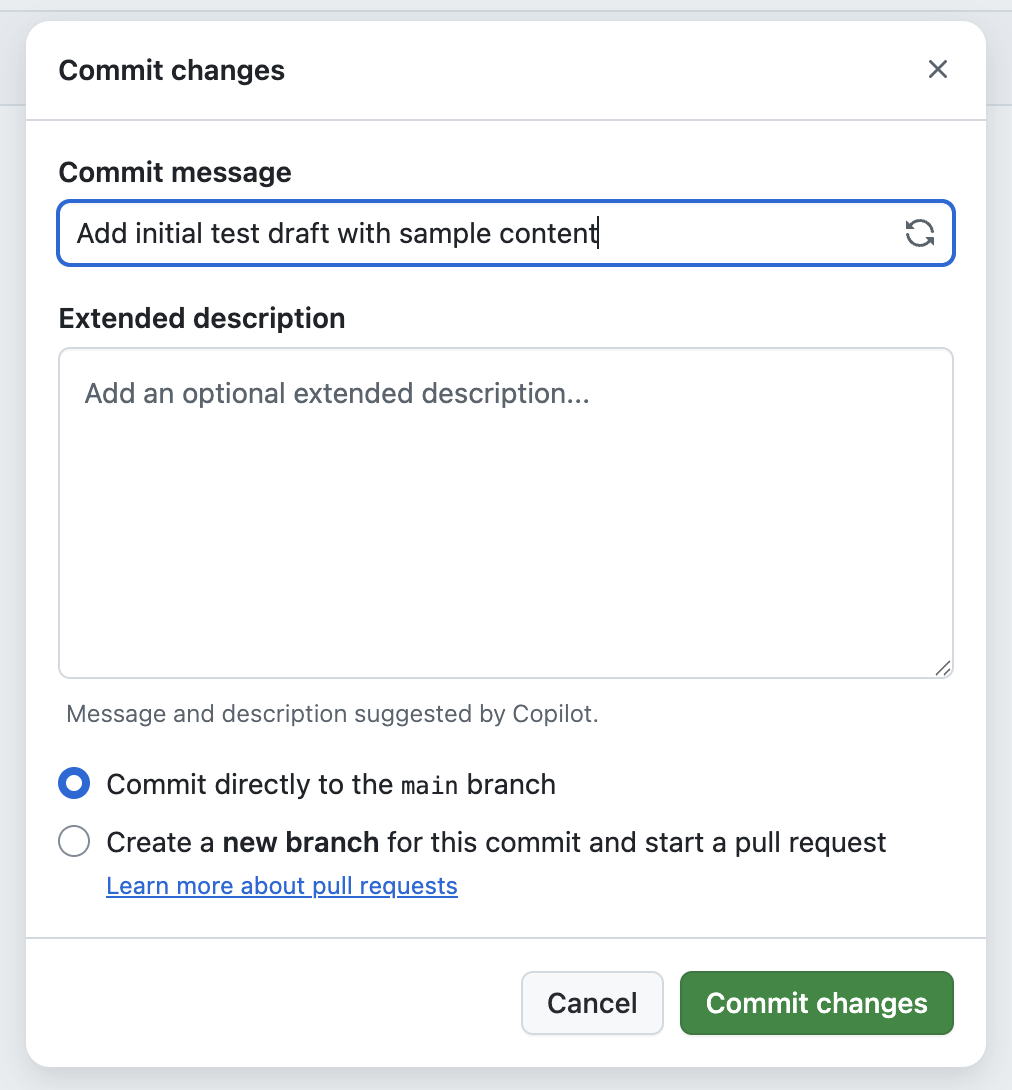Screen dimensions: 1012x1090
Task: Click the monospace 'main' branch name
Action: [430, 786]
